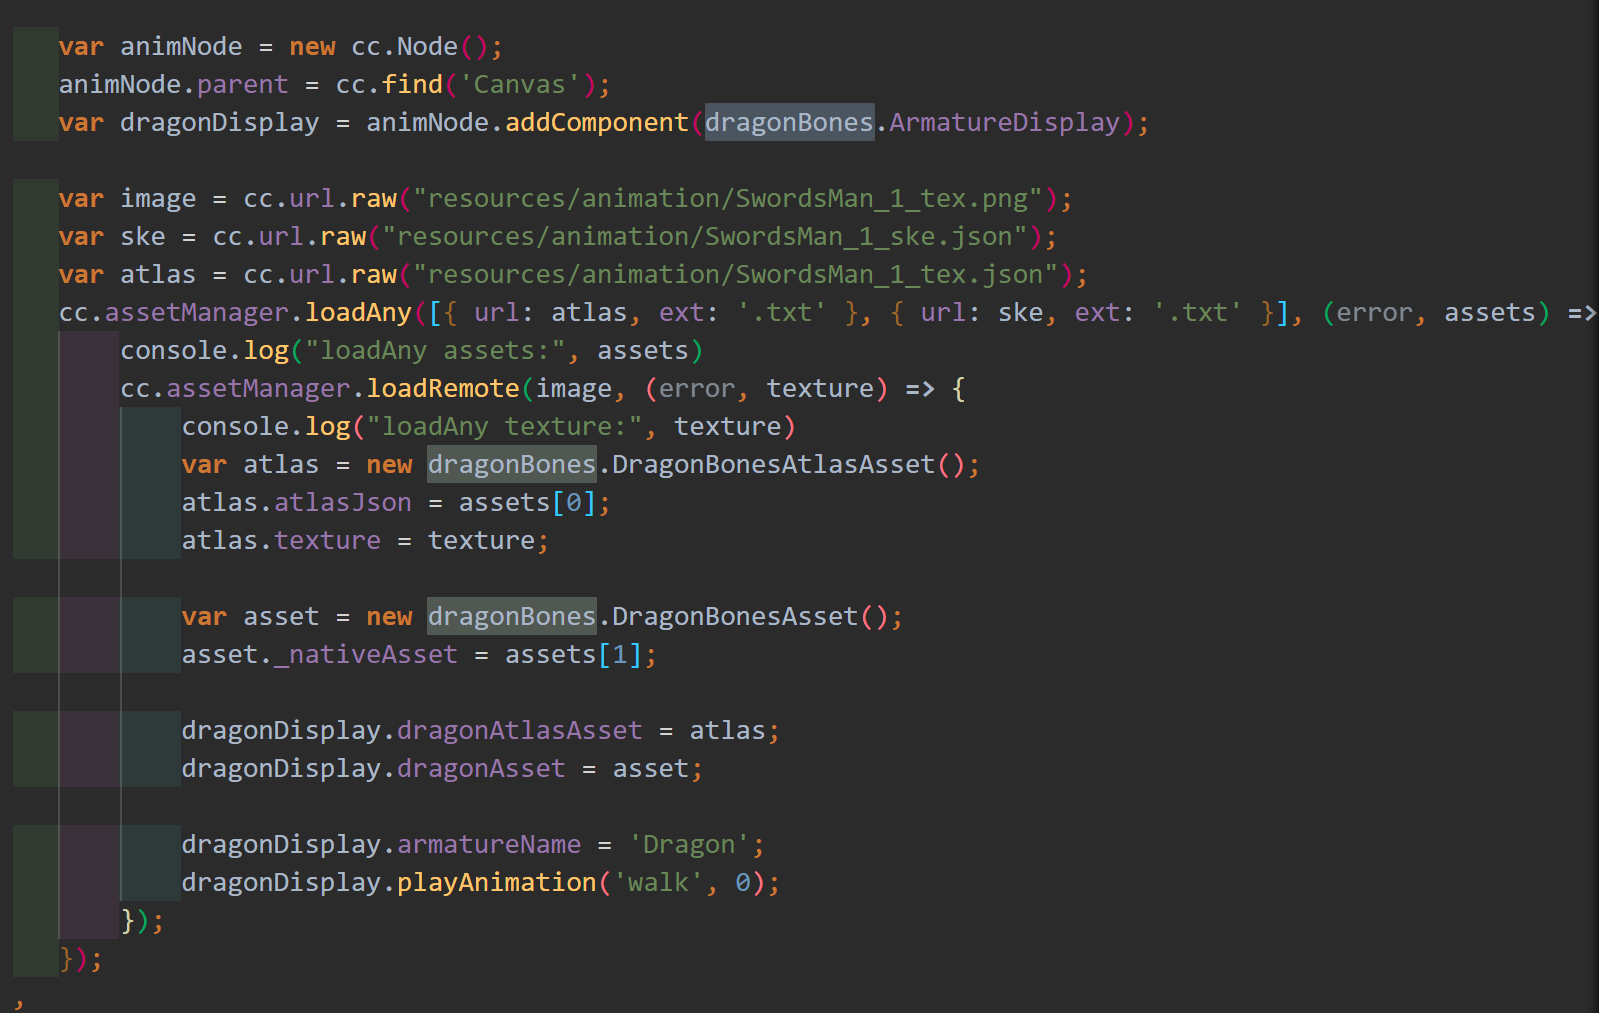Click 'assets[1]' expression
The image size is (1599, 1013).
[x=574, y=654]
